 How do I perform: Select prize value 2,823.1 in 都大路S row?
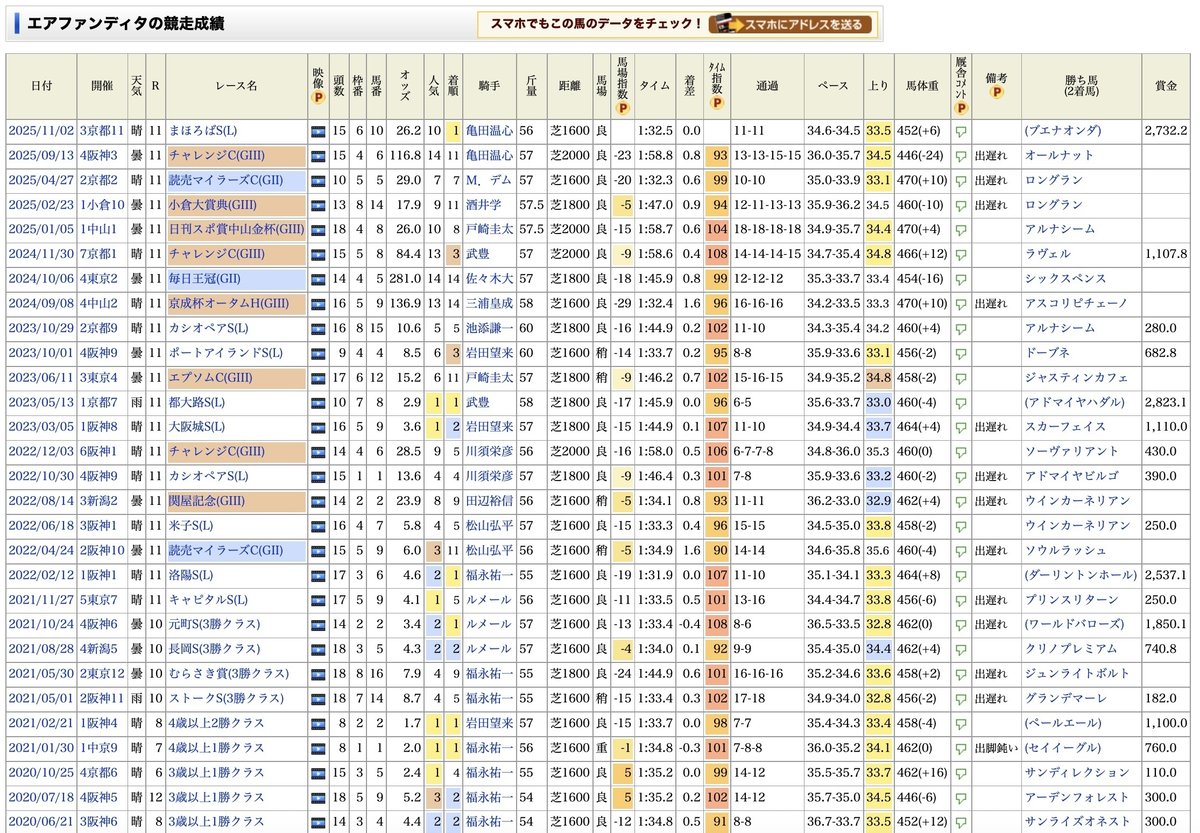(x=1166, y=402)
